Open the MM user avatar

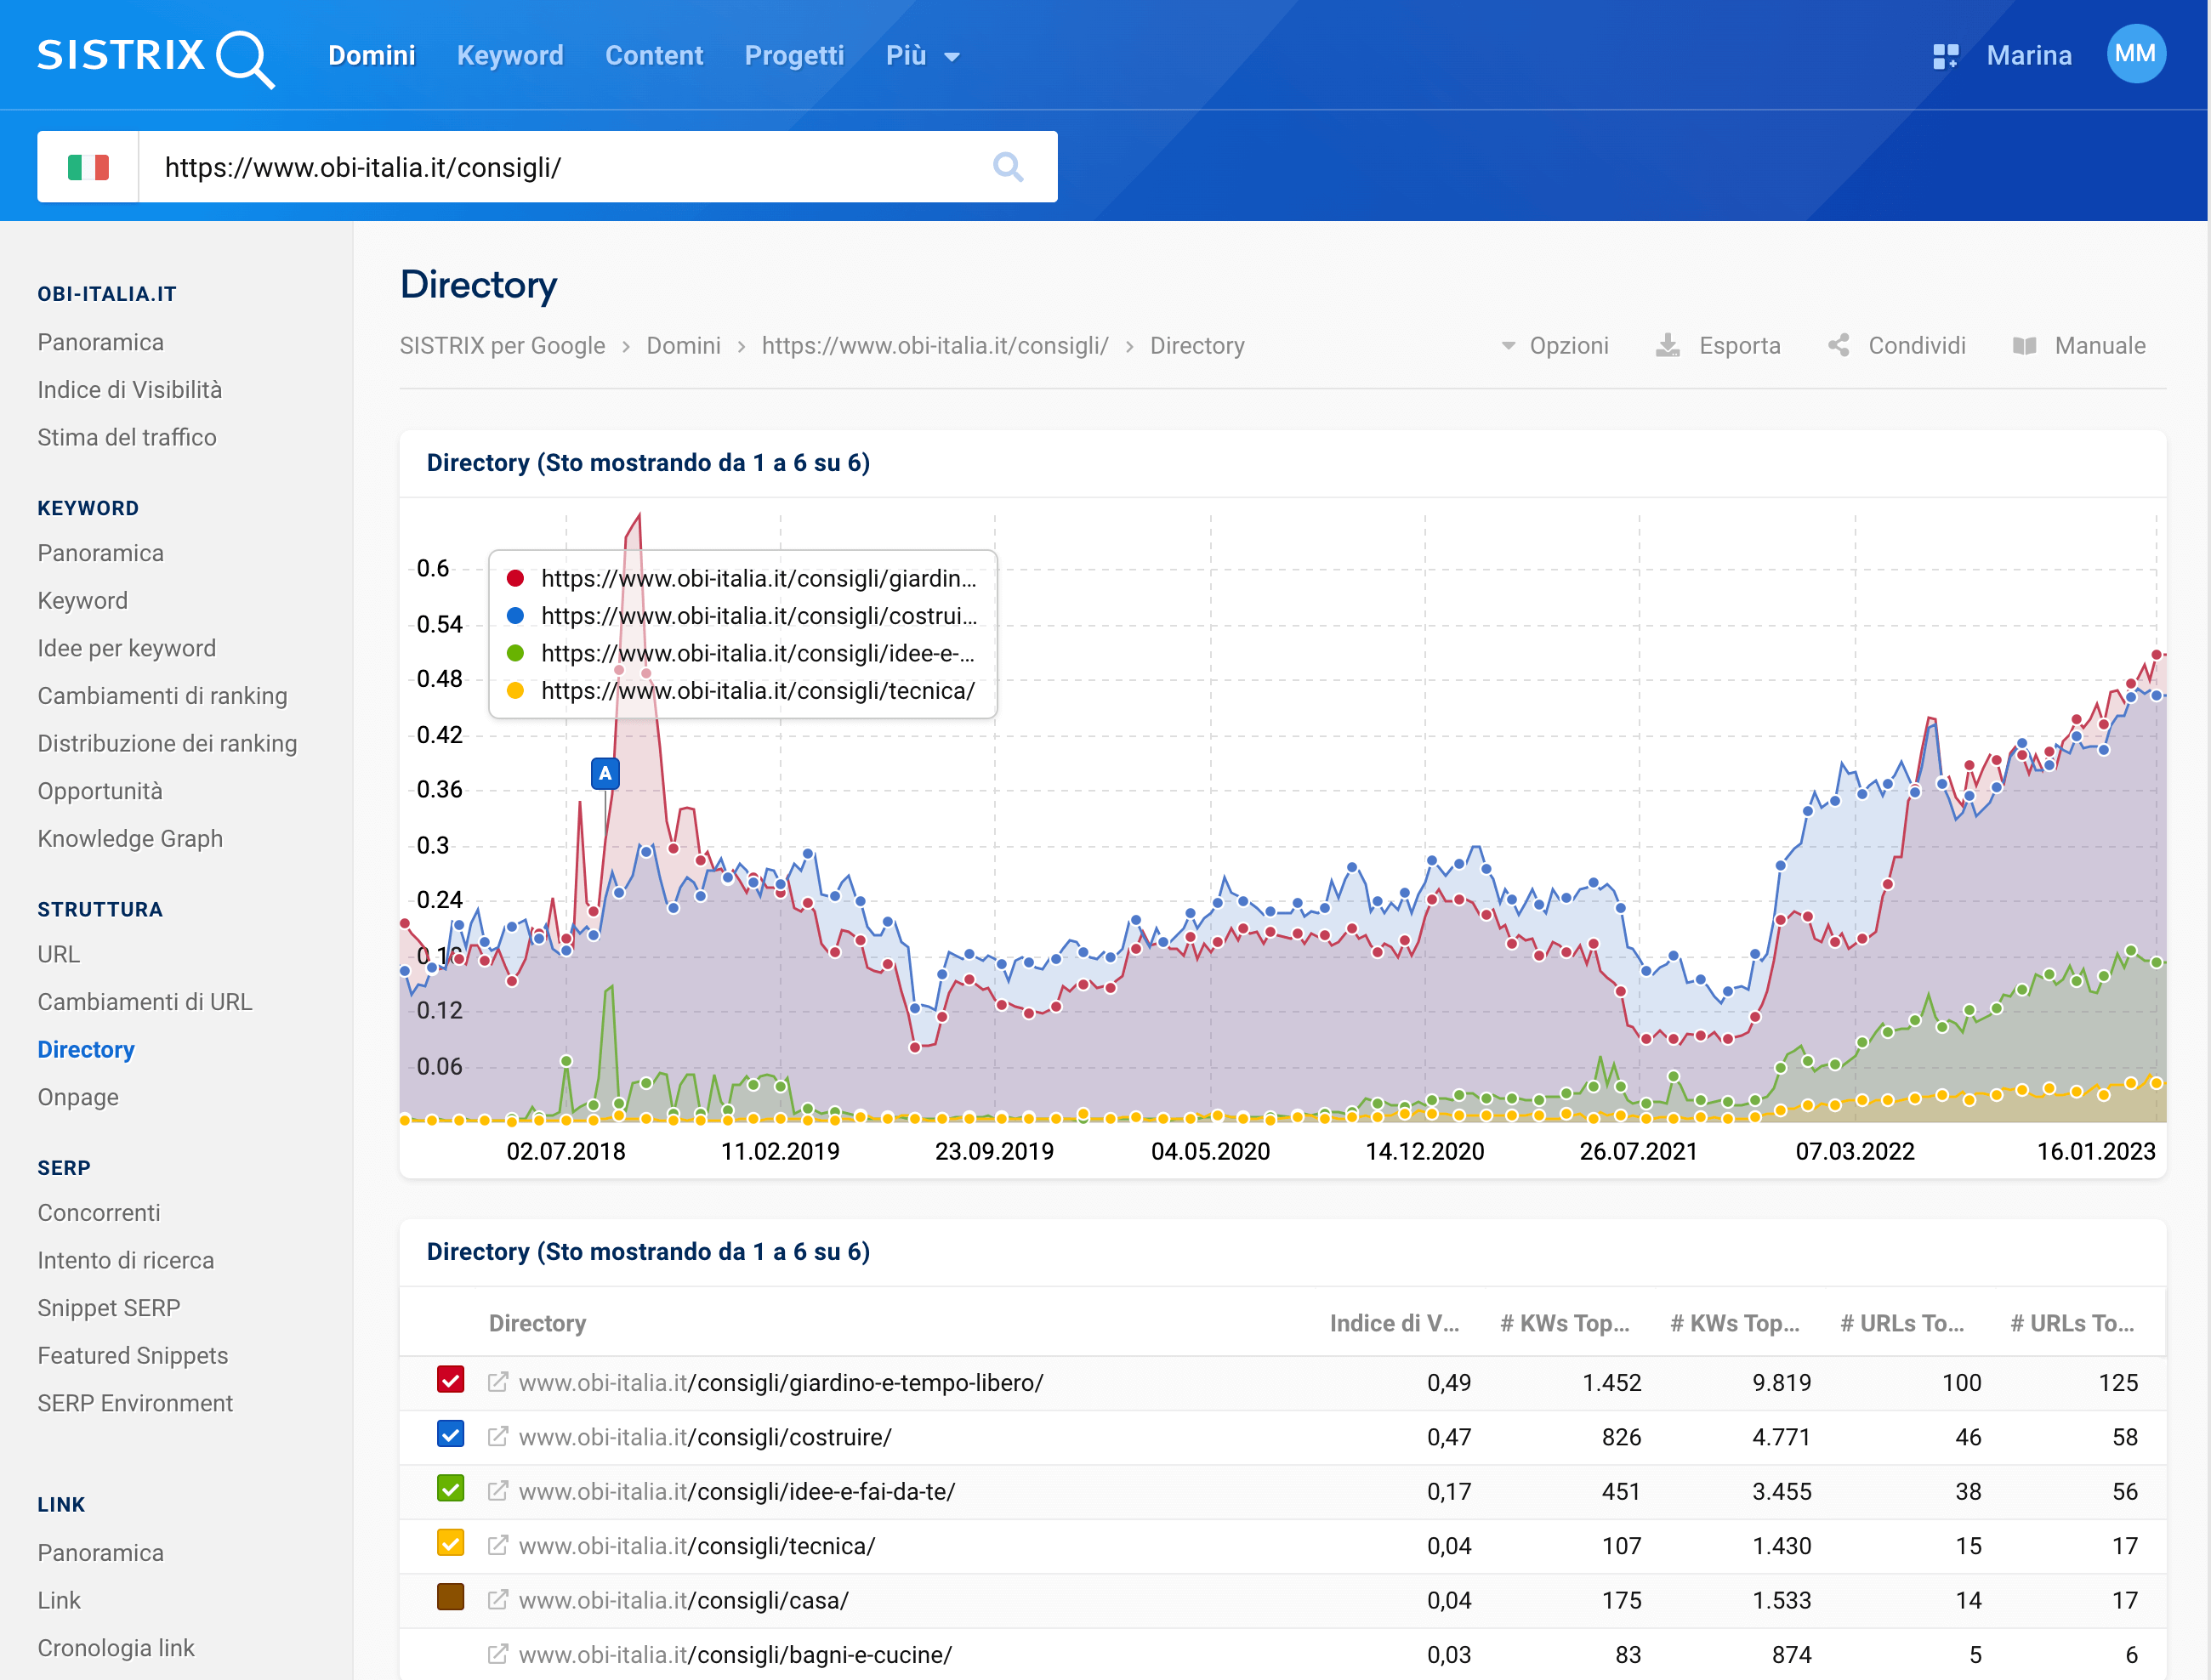[2136, 54]
